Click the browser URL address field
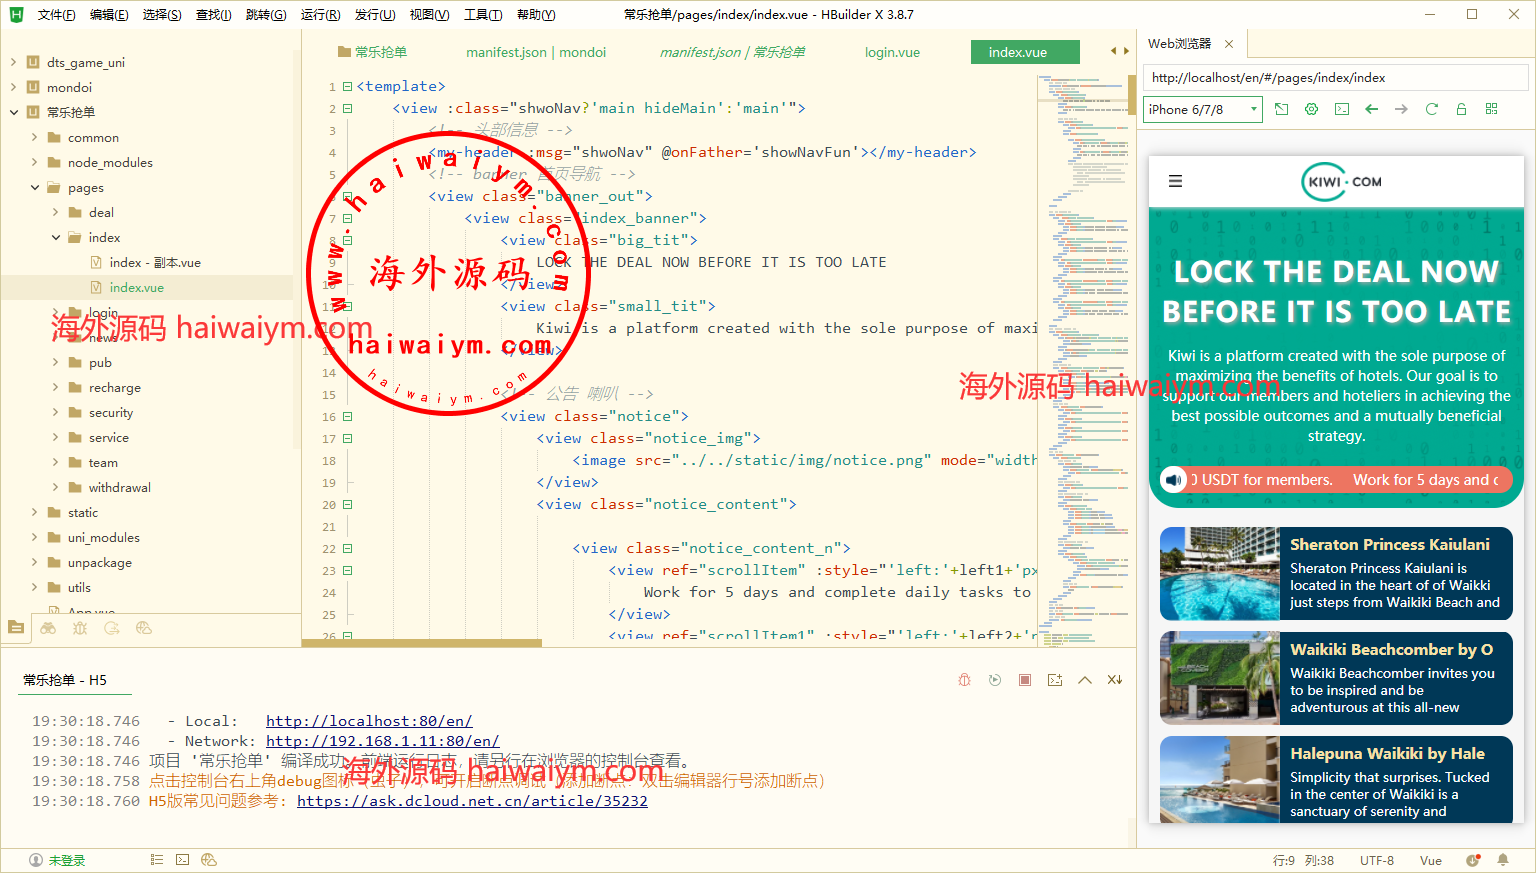Viewport: 1536px width, 873px height. (x=1334, y=78)
